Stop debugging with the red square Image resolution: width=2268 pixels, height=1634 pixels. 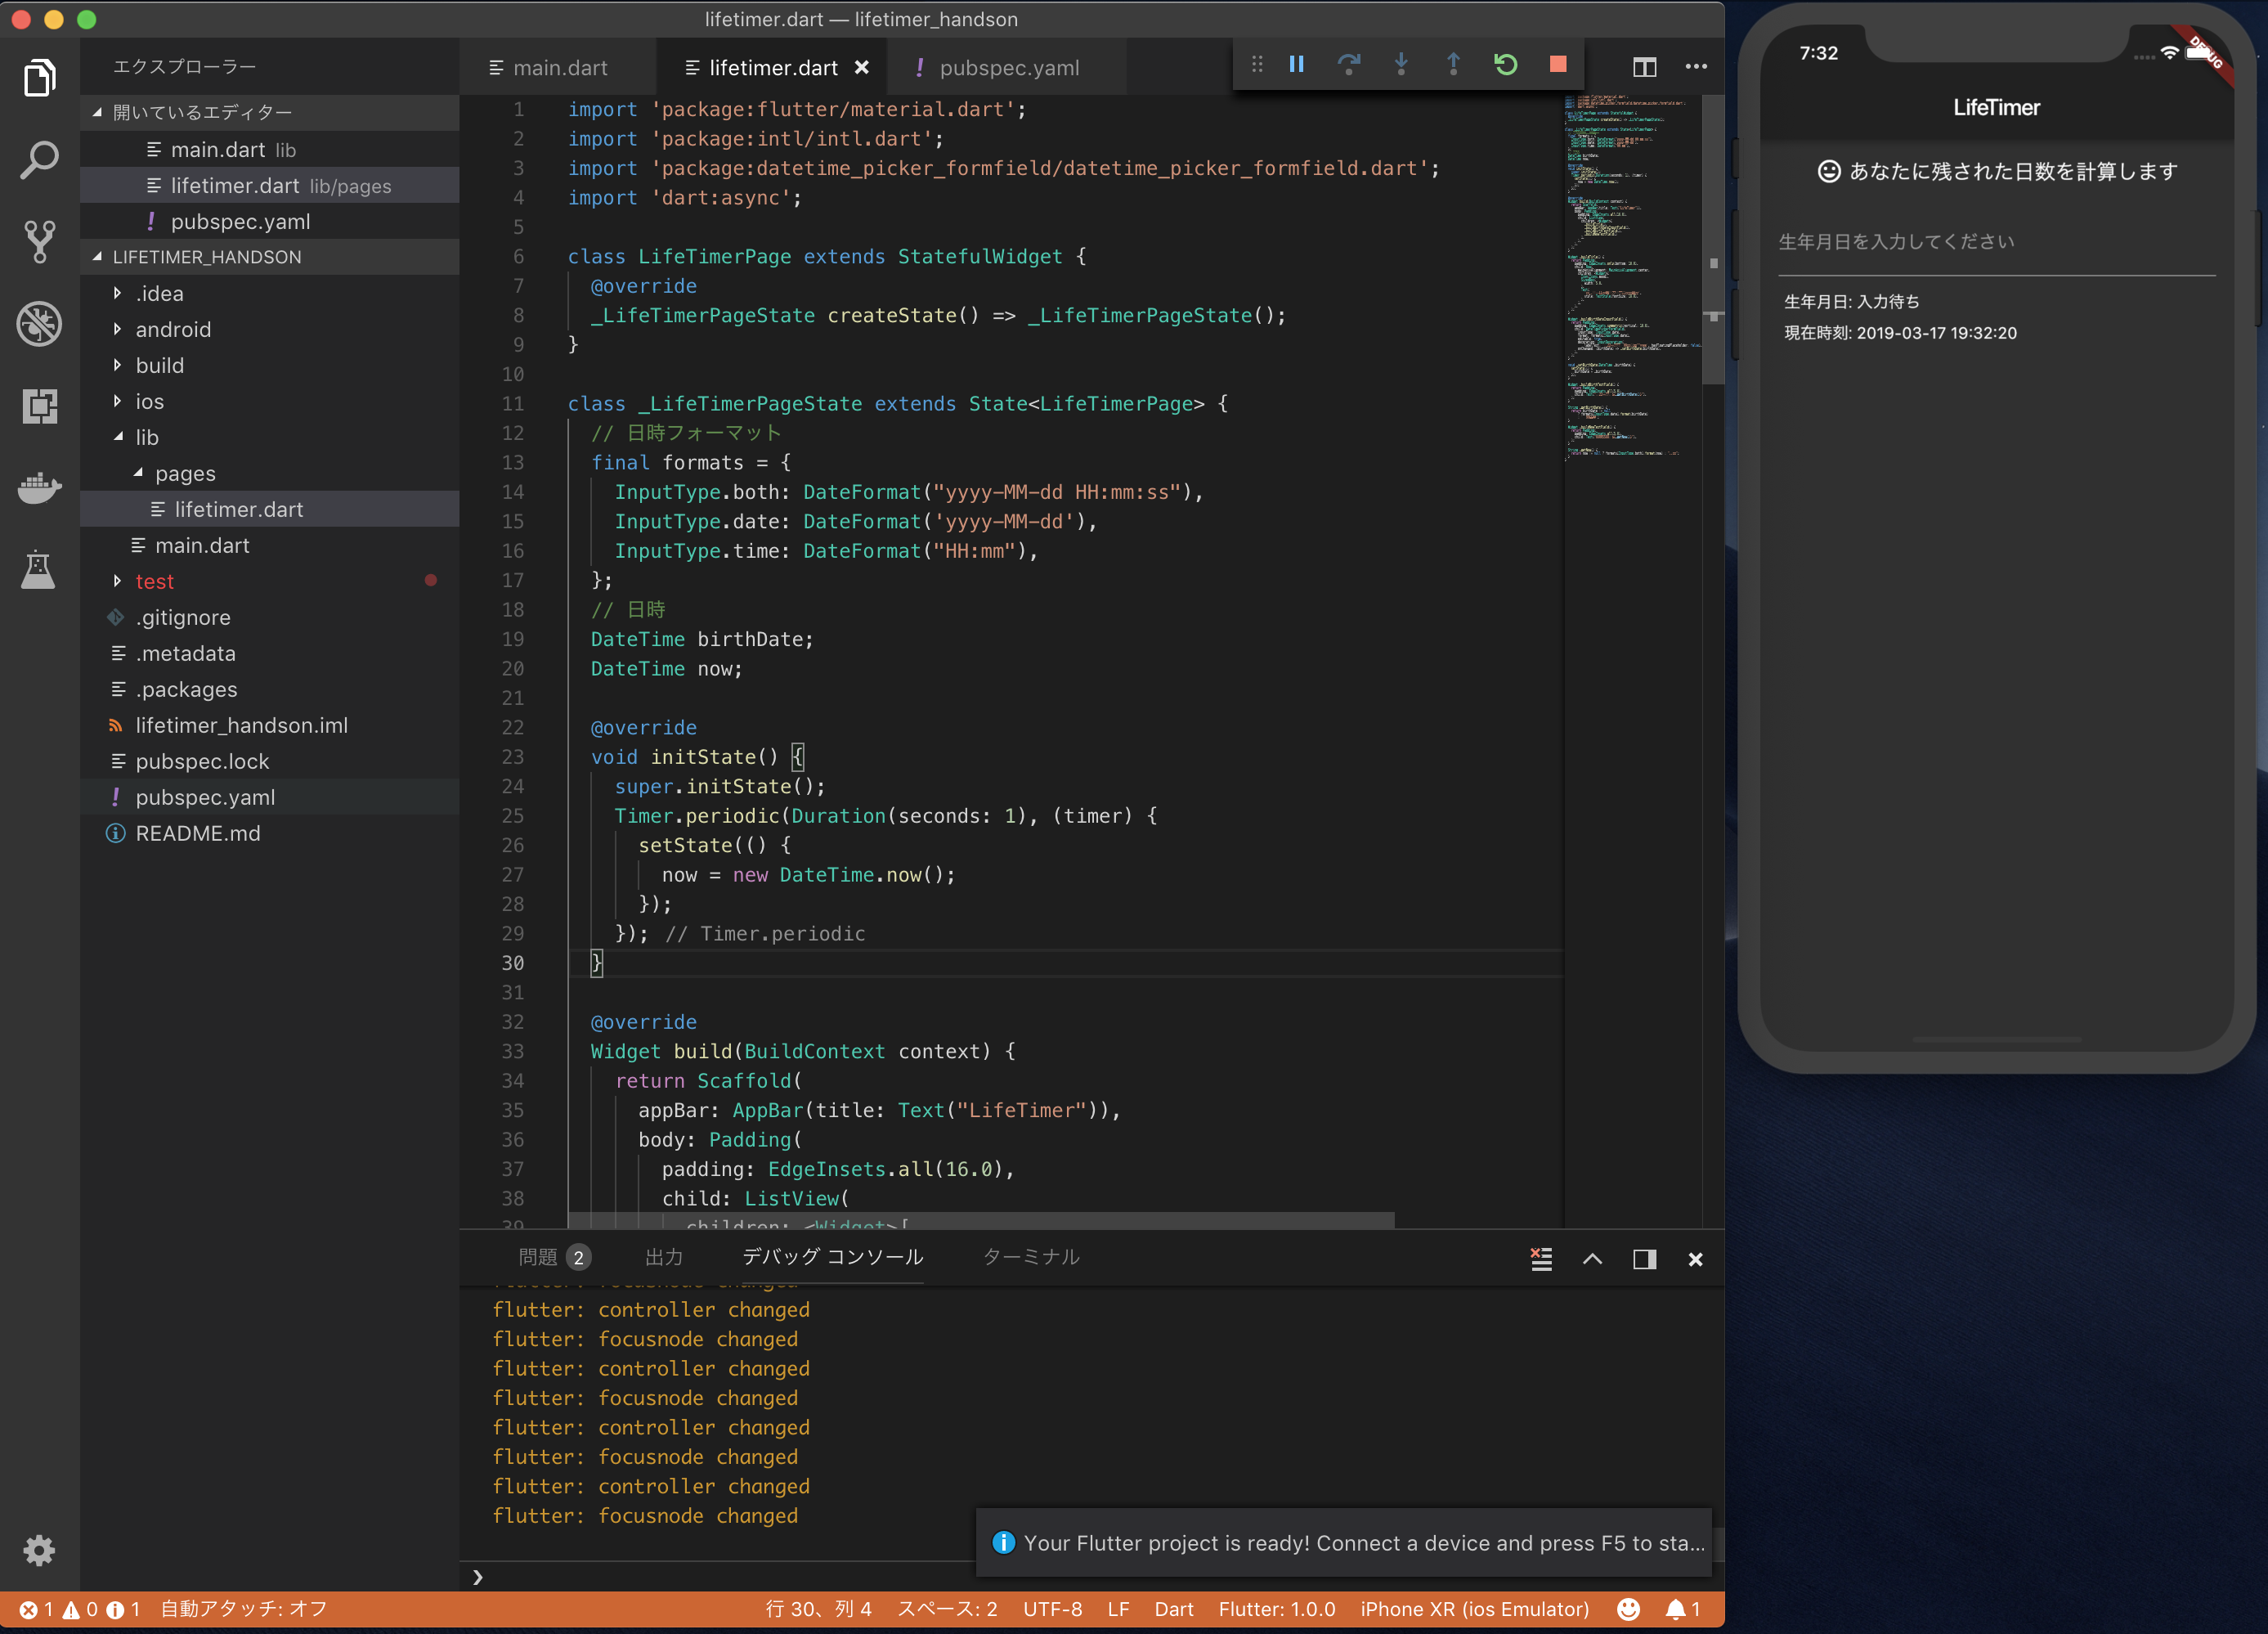pos(1557,65)
